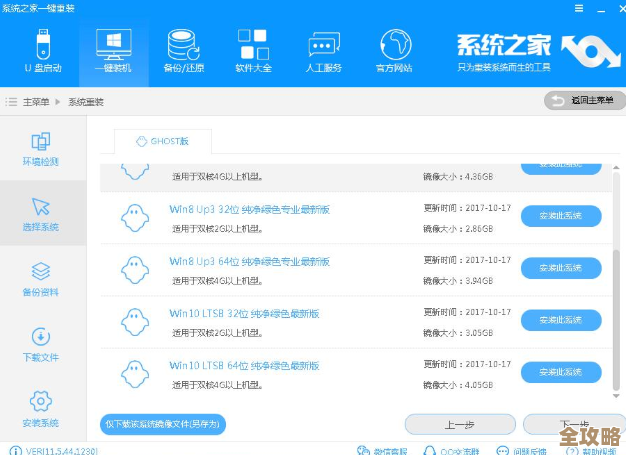Click 仅下载该系统镜像文件(另存为) button
The height and width of the screenshot is (455, 626).
tap(163, 424)
